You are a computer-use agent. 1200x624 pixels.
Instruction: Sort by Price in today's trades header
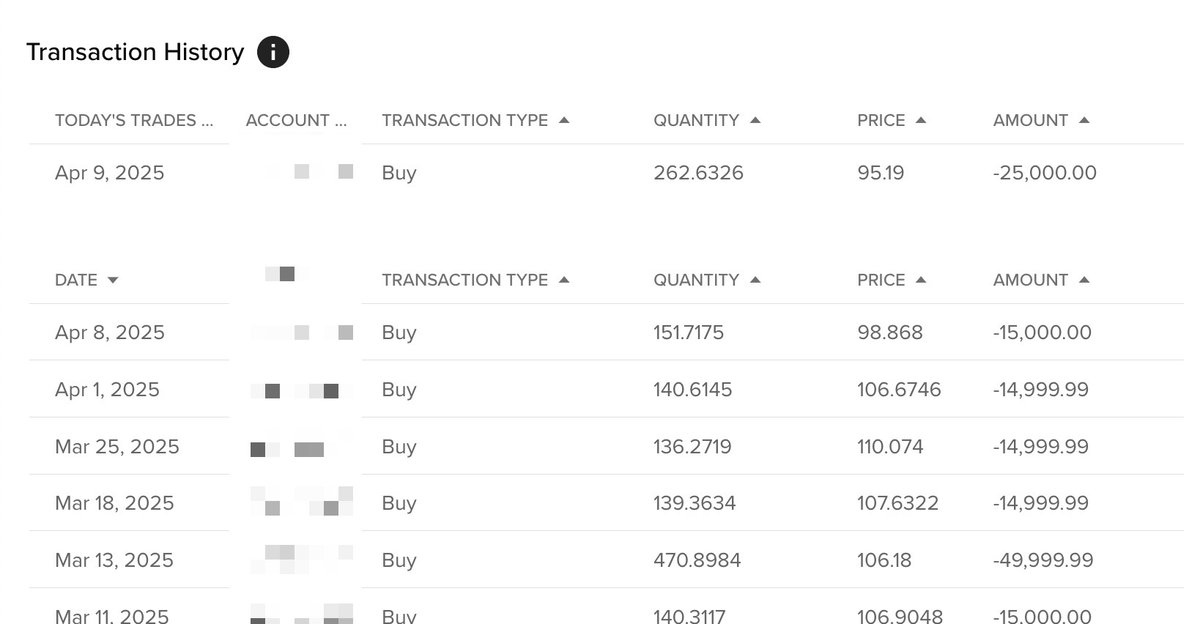click(x=891, y=120)
